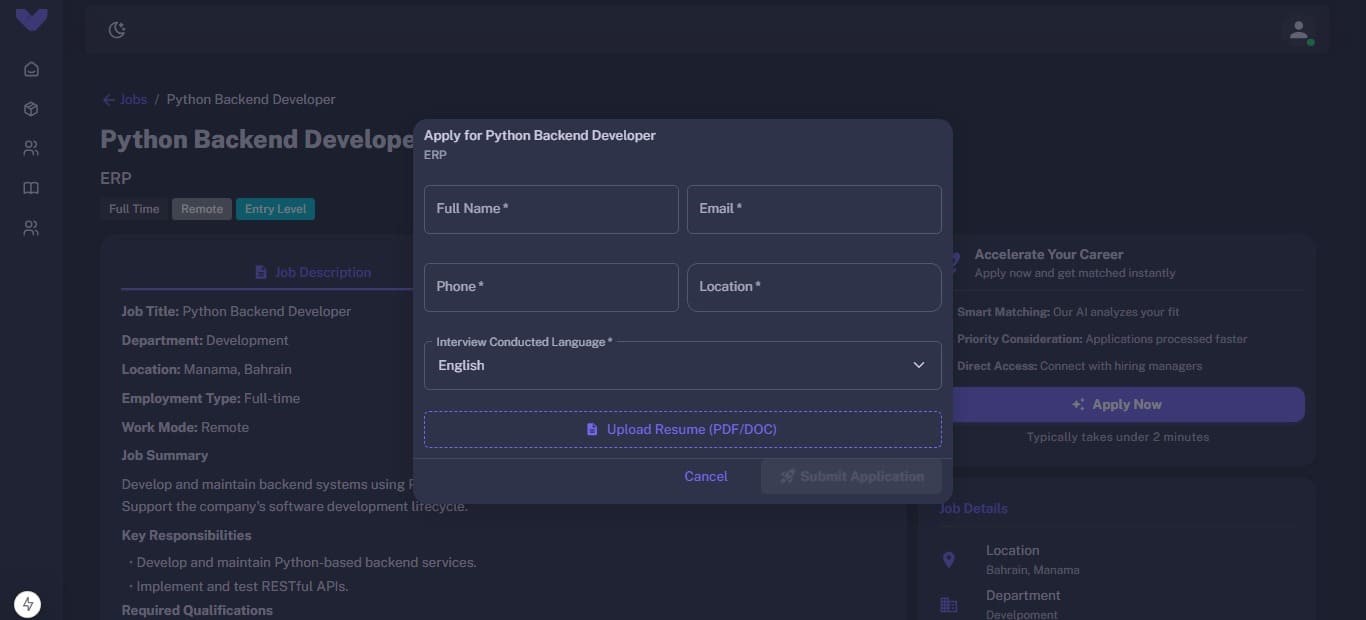Expand the Interview Conducted Language dropdown
The image size is (1366, 620).
(670, 366)
